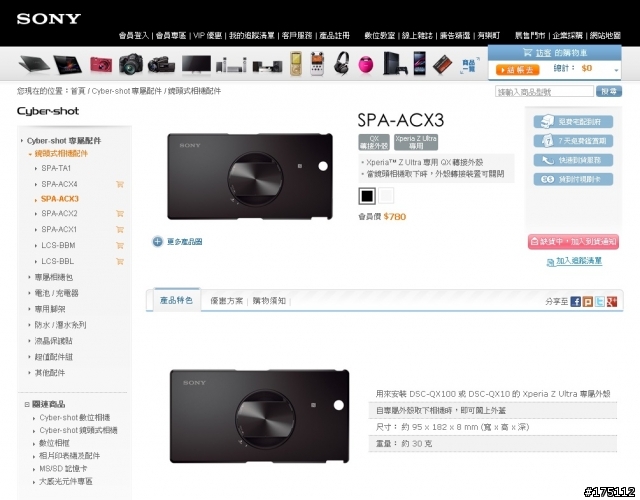The width and height of the screenshot is (640, 500).
Task: Open the PlayStation console category icon
Action: point(394,63)
